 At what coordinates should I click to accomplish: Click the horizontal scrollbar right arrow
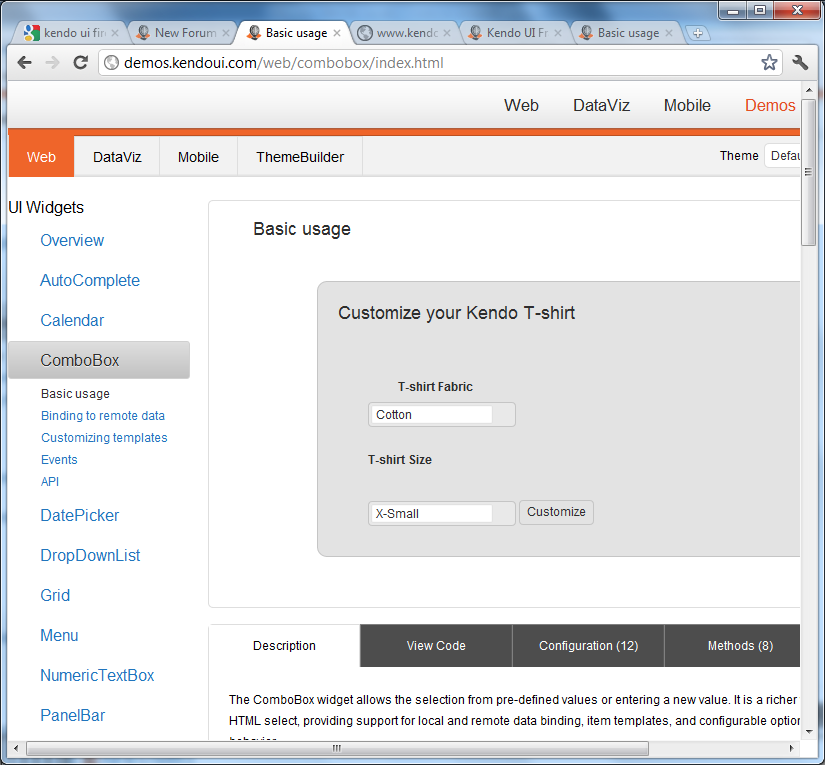click(791, 748)
